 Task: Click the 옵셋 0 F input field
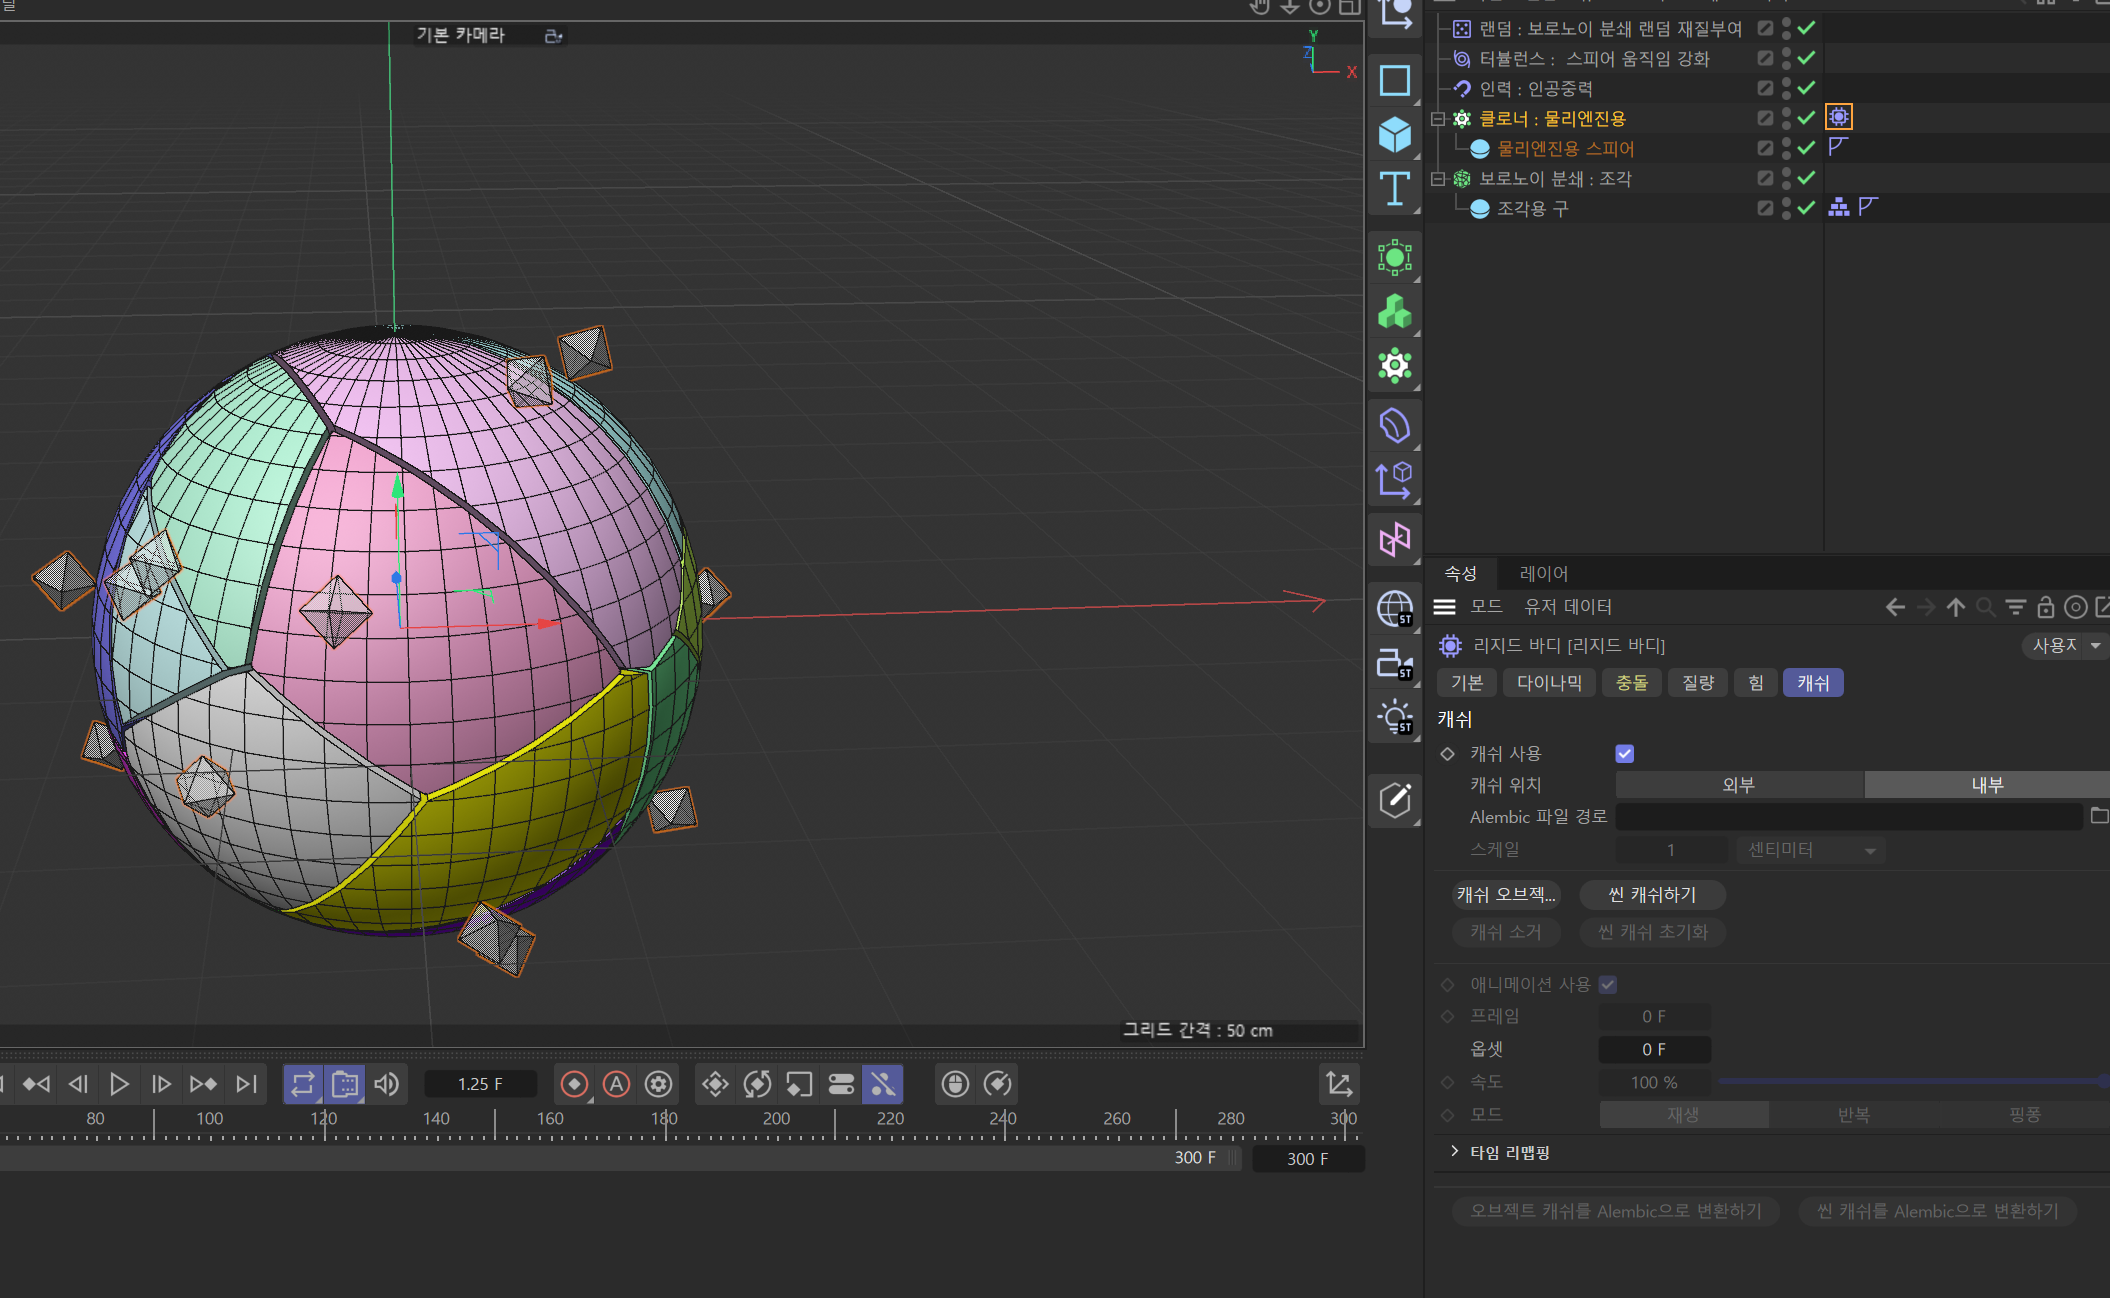tap(1654, 1049)
